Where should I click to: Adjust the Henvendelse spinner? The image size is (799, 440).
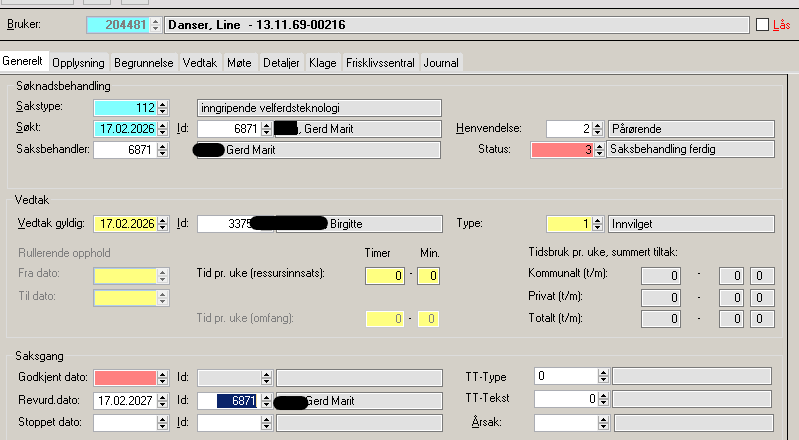tap(598, 128)
